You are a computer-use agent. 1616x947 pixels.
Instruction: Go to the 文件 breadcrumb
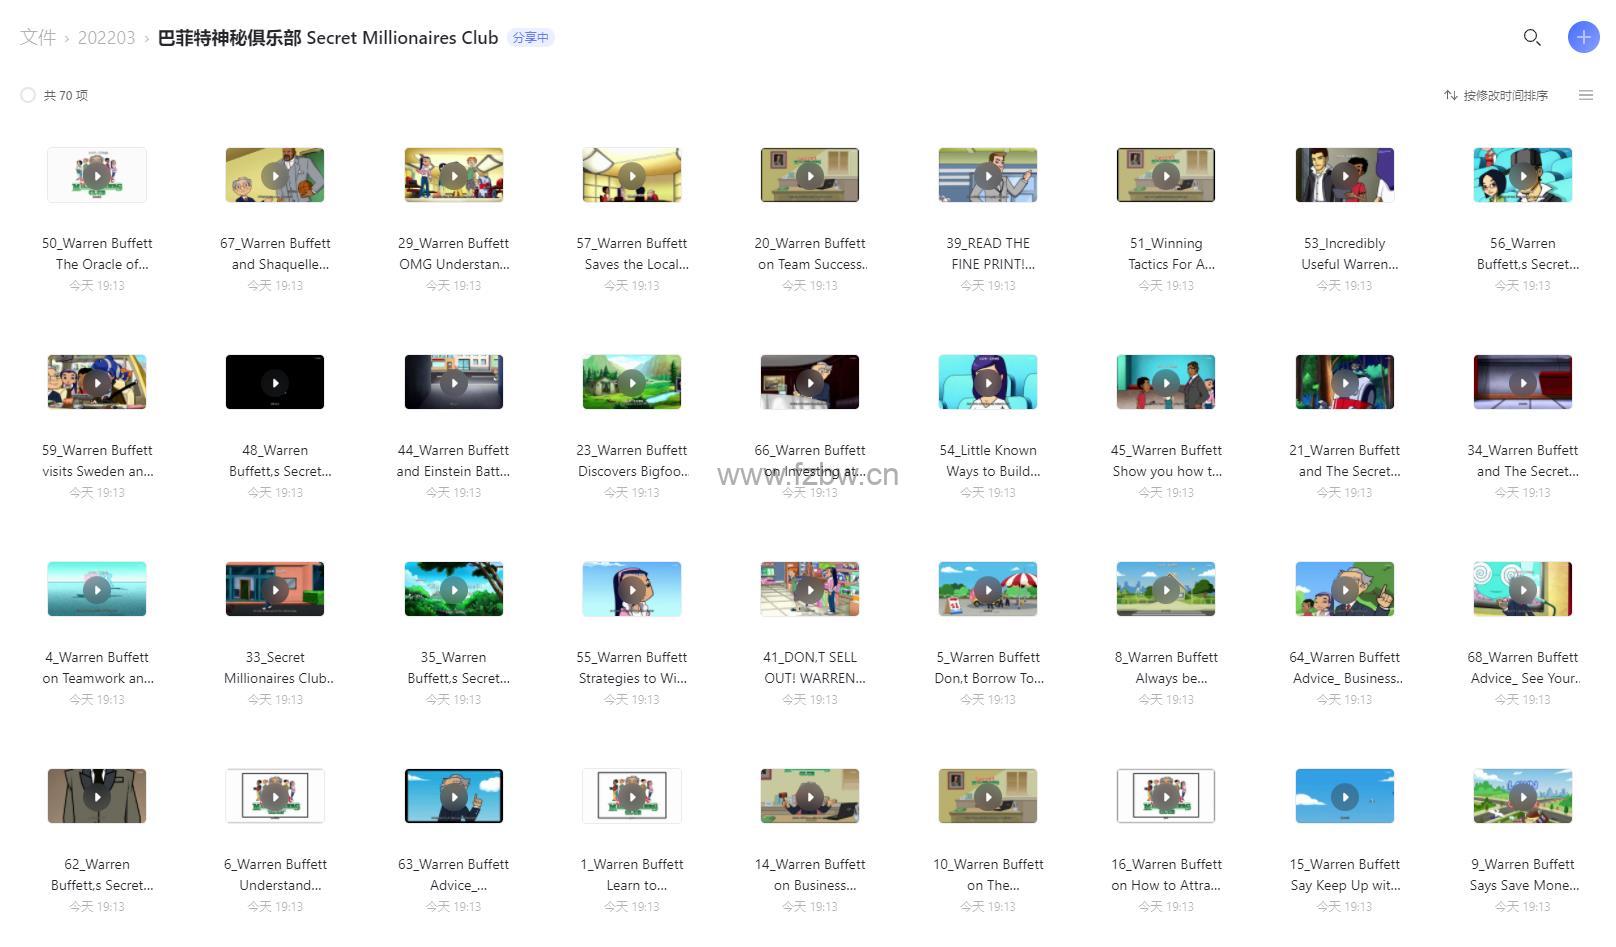point(38,38)
